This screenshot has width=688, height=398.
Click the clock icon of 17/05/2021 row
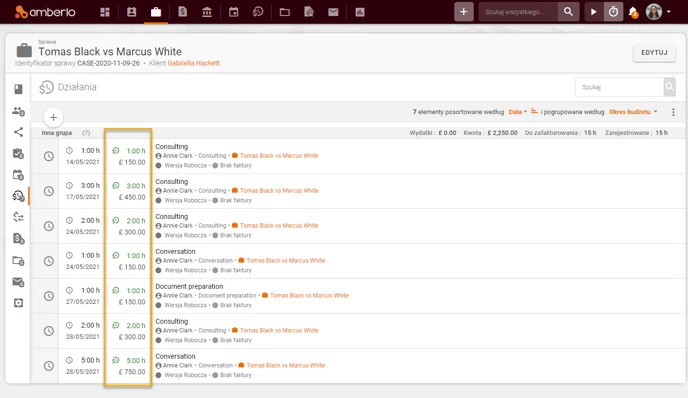(49, 191)
